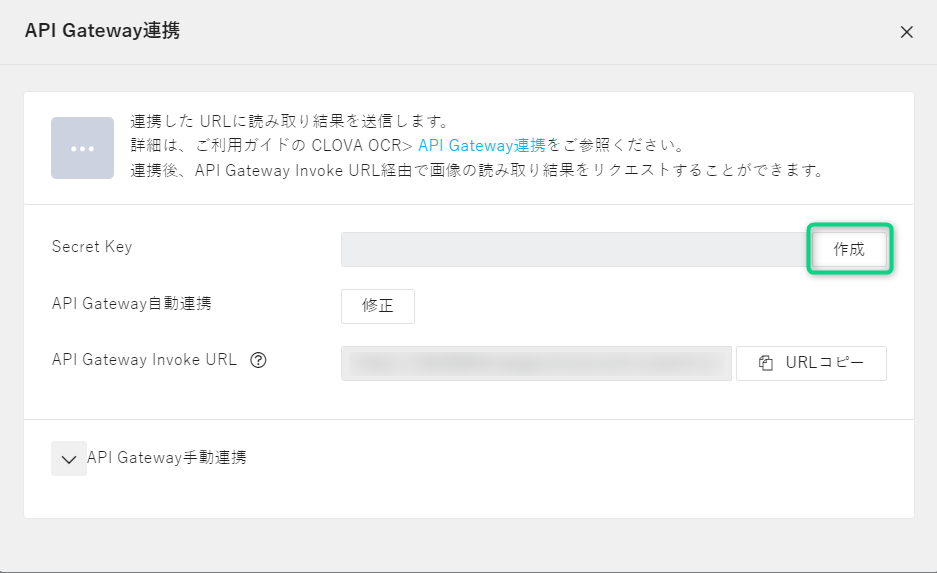Click the API Gateway手動連携 section label

[x=167, y=458]
